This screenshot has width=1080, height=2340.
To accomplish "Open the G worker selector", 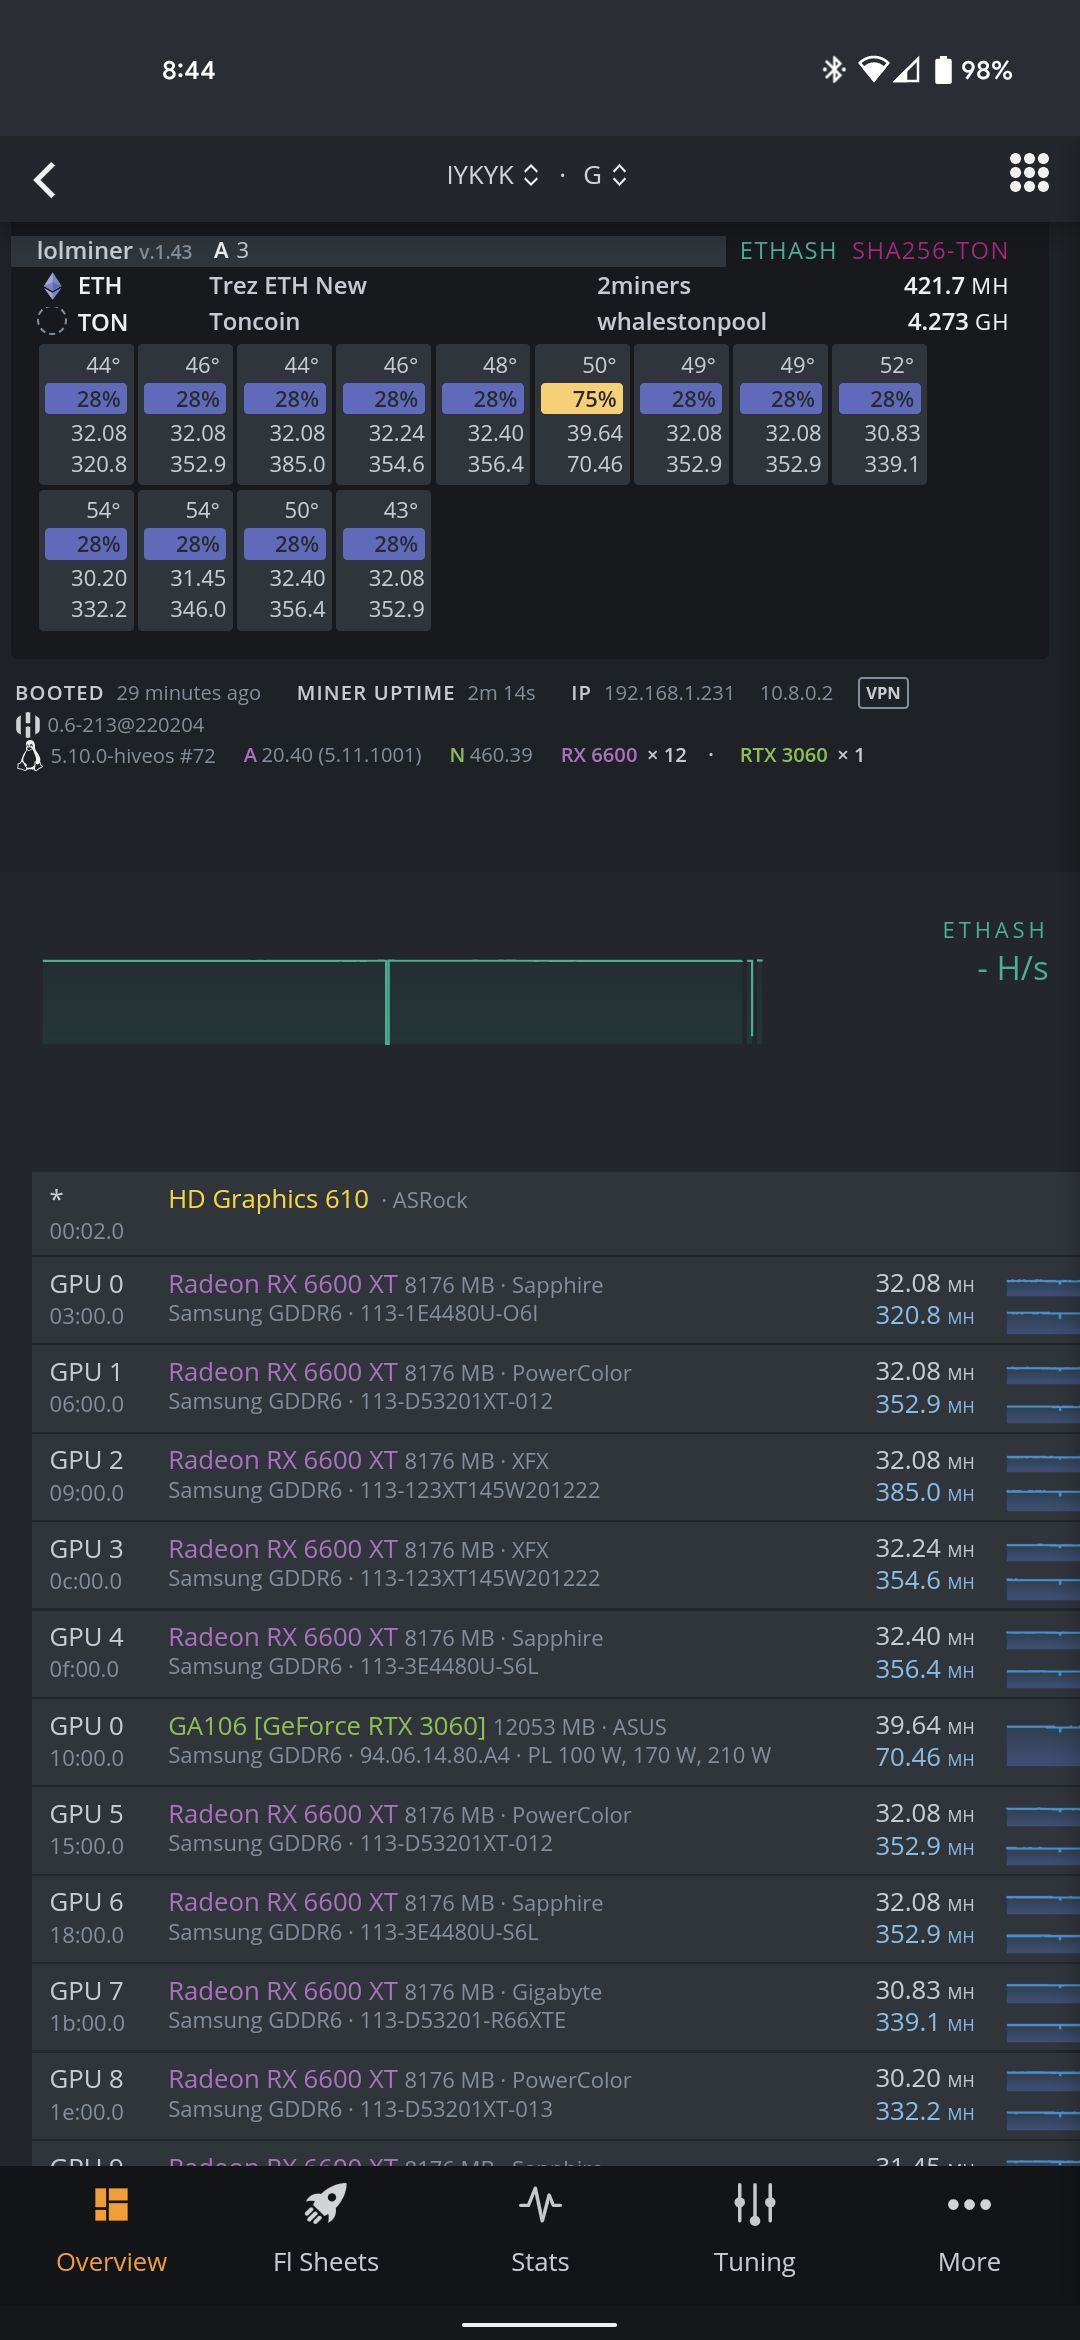I will [x=605, y=175].
